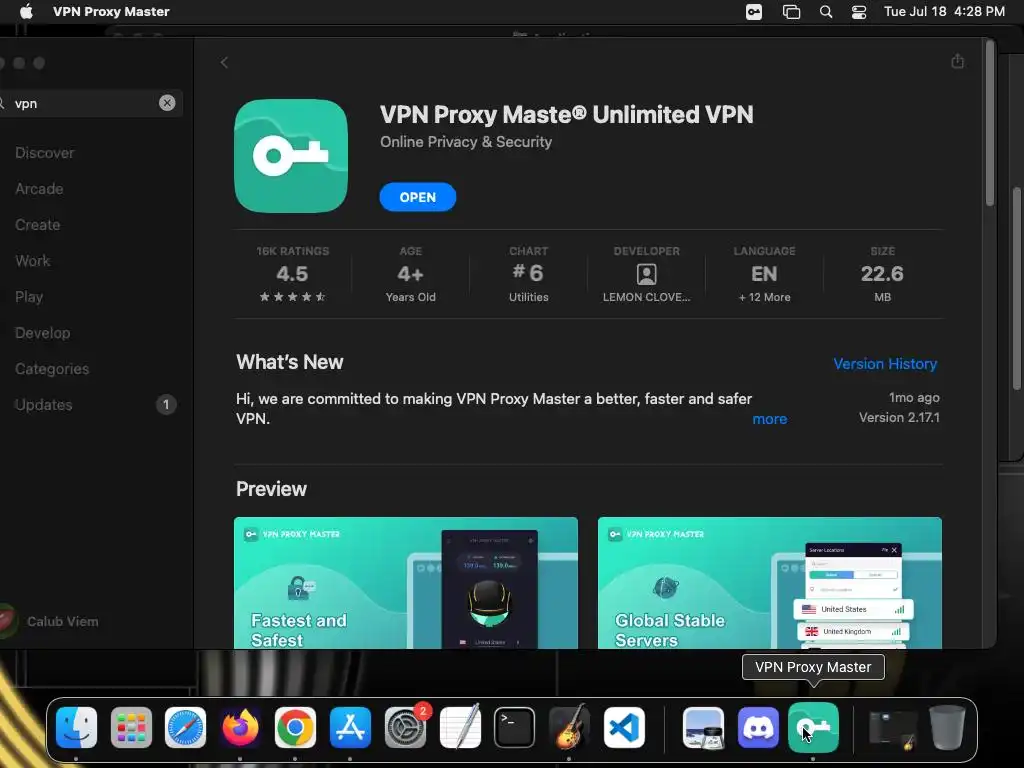Open Version History link

885,364
